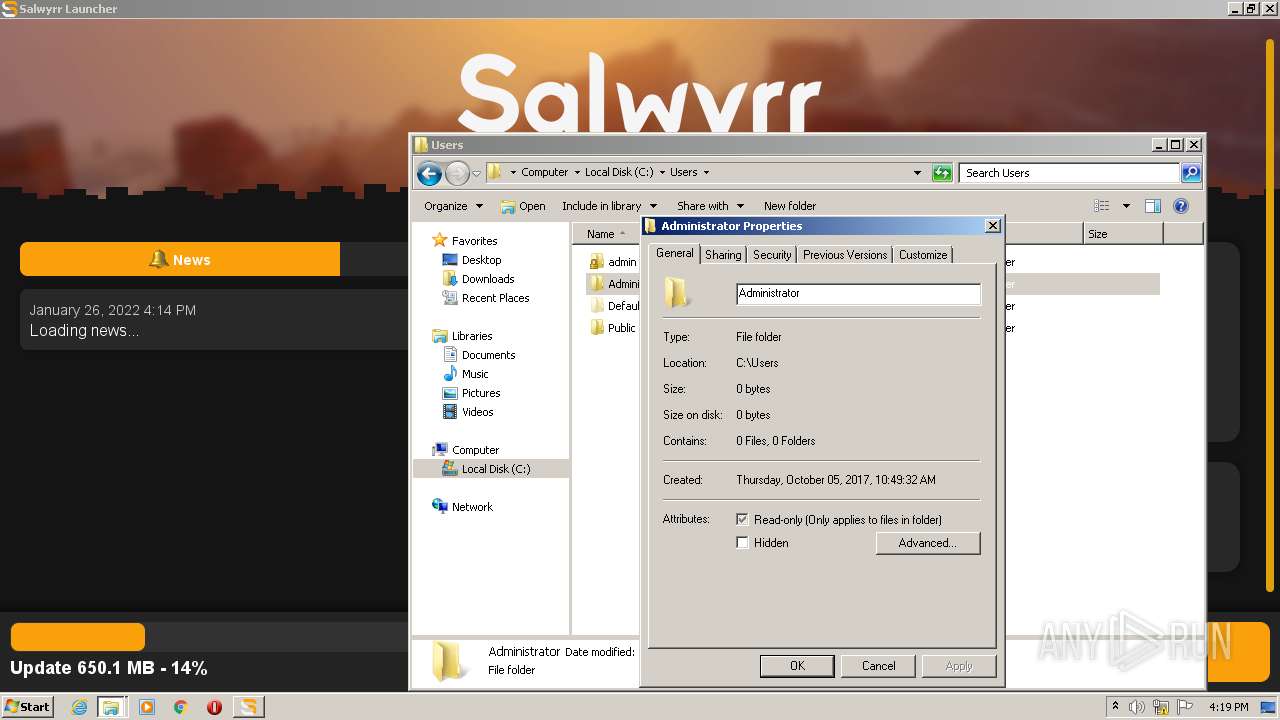This screenshot has height=720, width=1280.
Task: Select the General tab
Action: click(674, 254)
